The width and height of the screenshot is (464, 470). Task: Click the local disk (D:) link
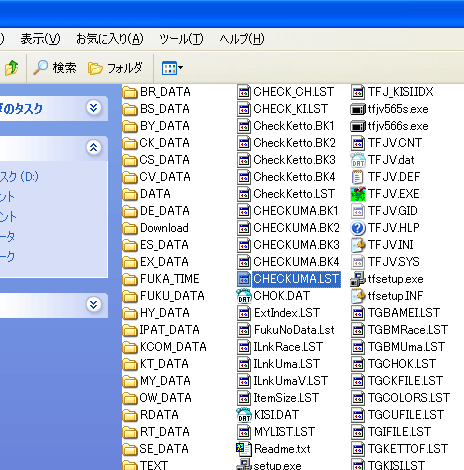coord(19,177)
